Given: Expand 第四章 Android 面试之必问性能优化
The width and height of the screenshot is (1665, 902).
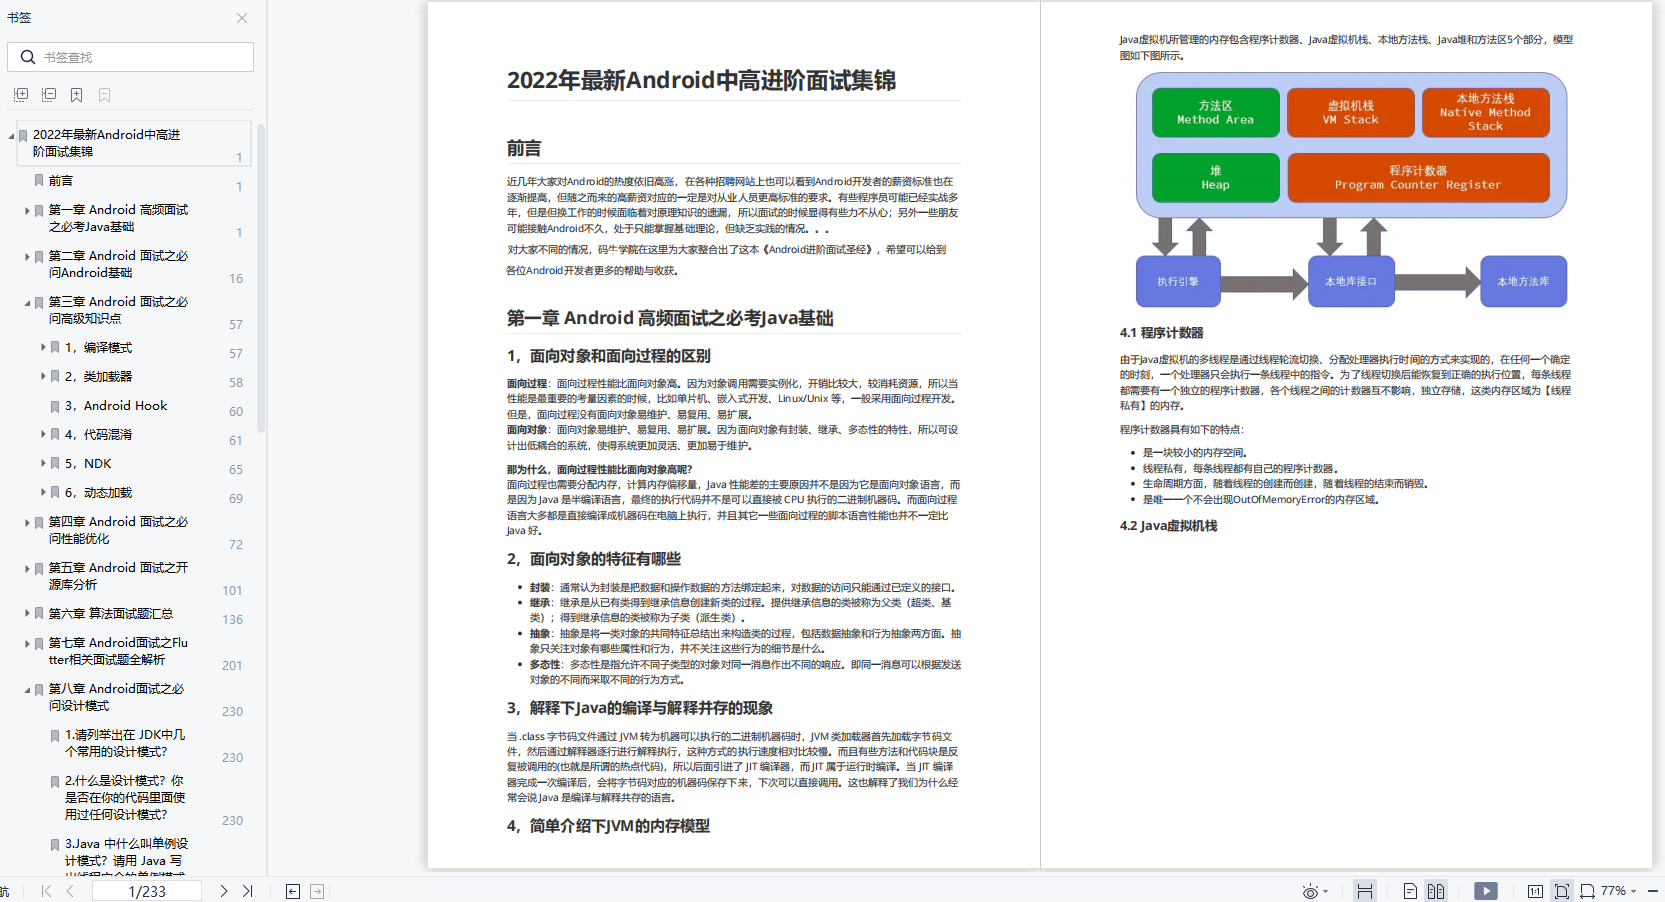Looking at the screenshot, I should point(27,523).
